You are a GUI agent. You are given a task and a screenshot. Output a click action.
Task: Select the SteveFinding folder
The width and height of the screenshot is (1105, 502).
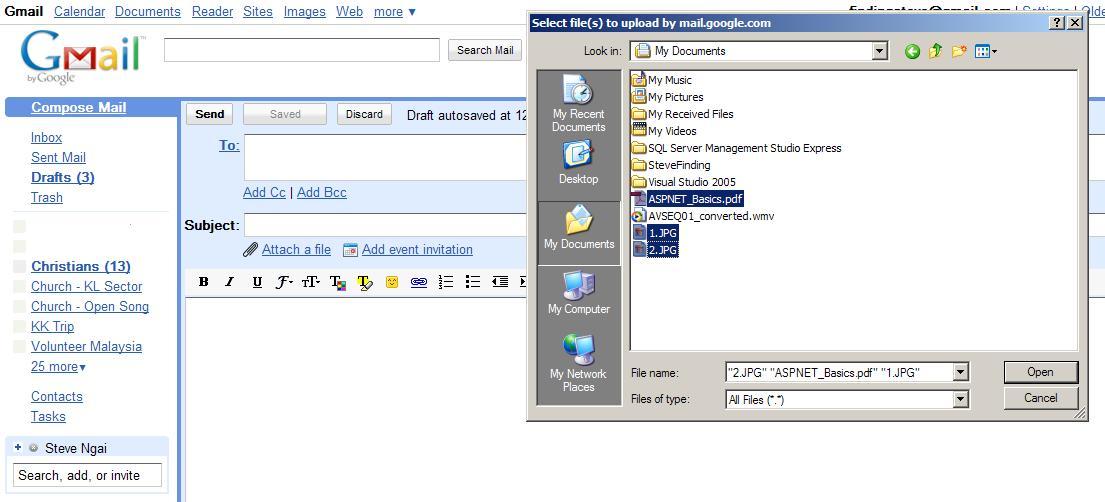pyautogui.click(x=672, y=165)
